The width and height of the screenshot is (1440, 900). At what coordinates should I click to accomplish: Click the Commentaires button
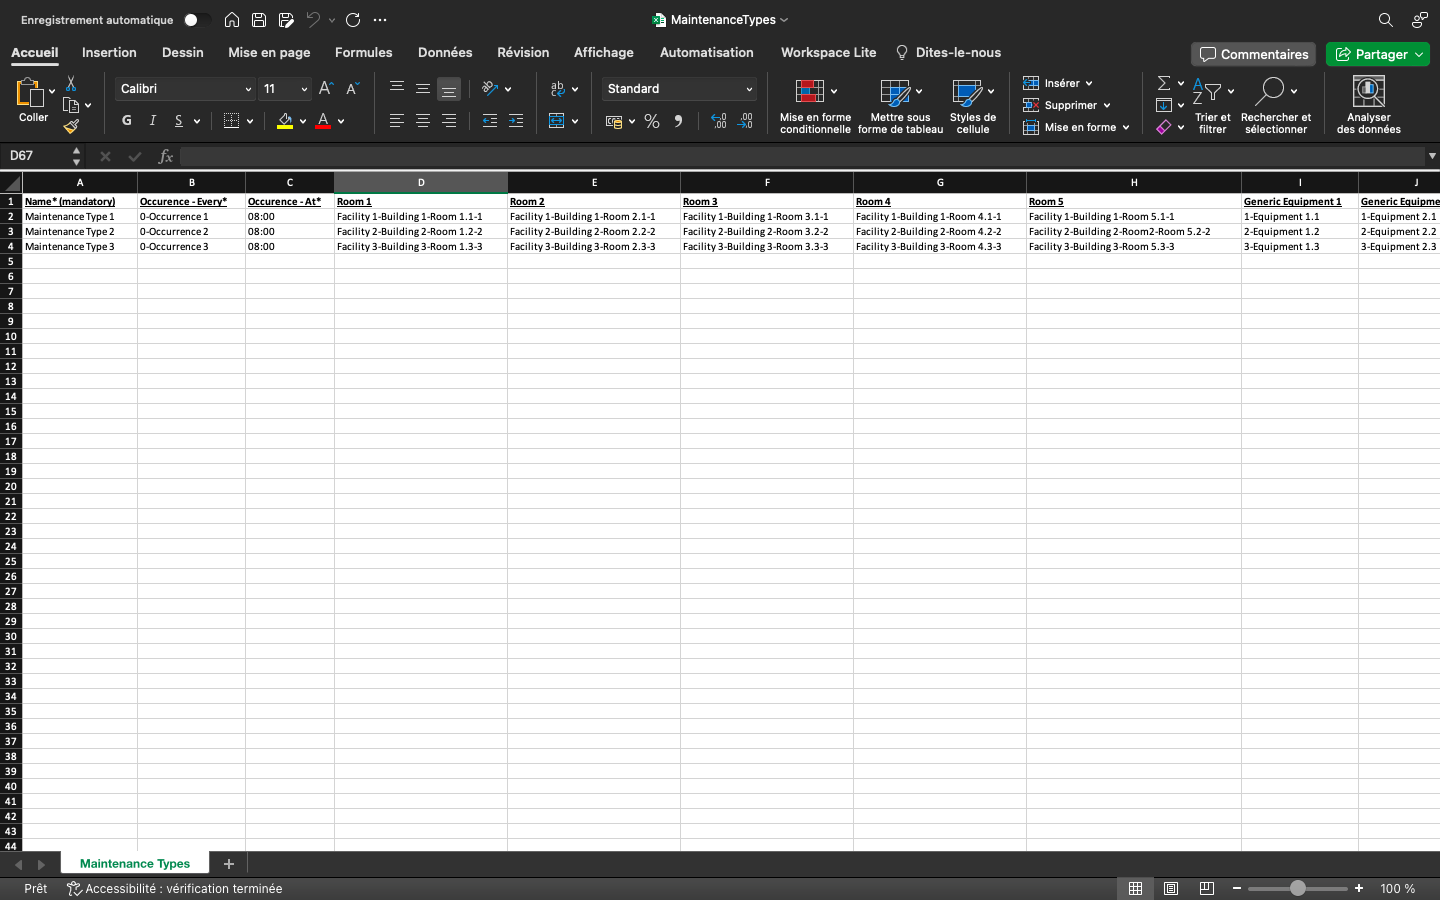click(x=1254, y=54)
